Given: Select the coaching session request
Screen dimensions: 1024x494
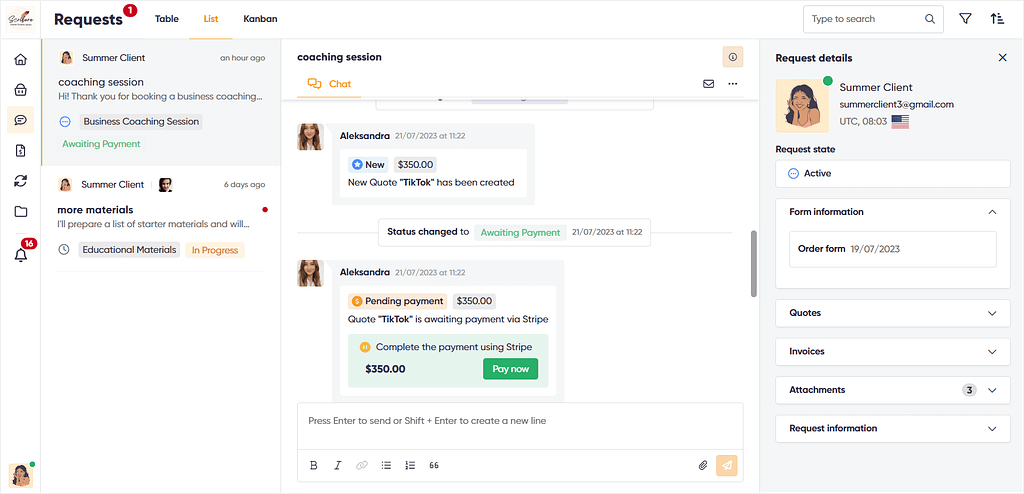Looking at the screenshot, I should coord(161,102).
